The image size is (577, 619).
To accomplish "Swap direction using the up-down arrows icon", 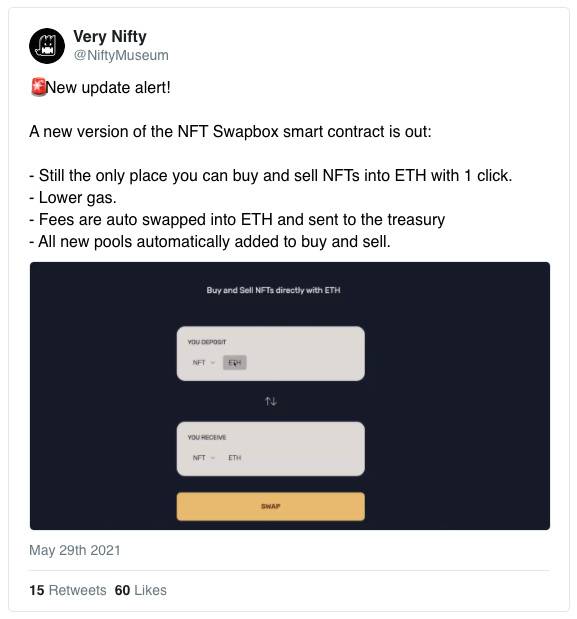I will pos(271,401).
